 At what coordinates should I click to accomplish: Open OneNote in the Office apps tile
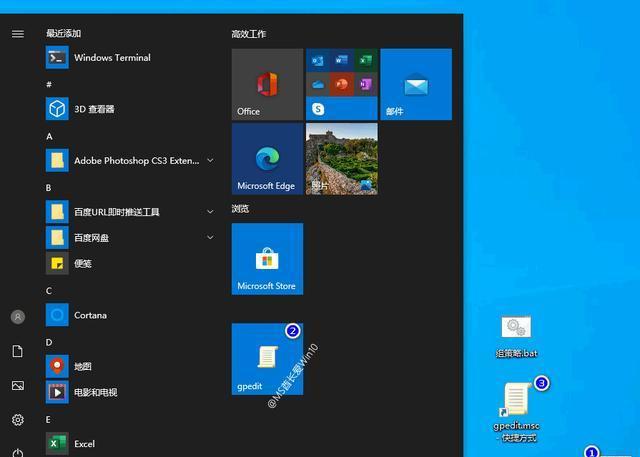366,84
